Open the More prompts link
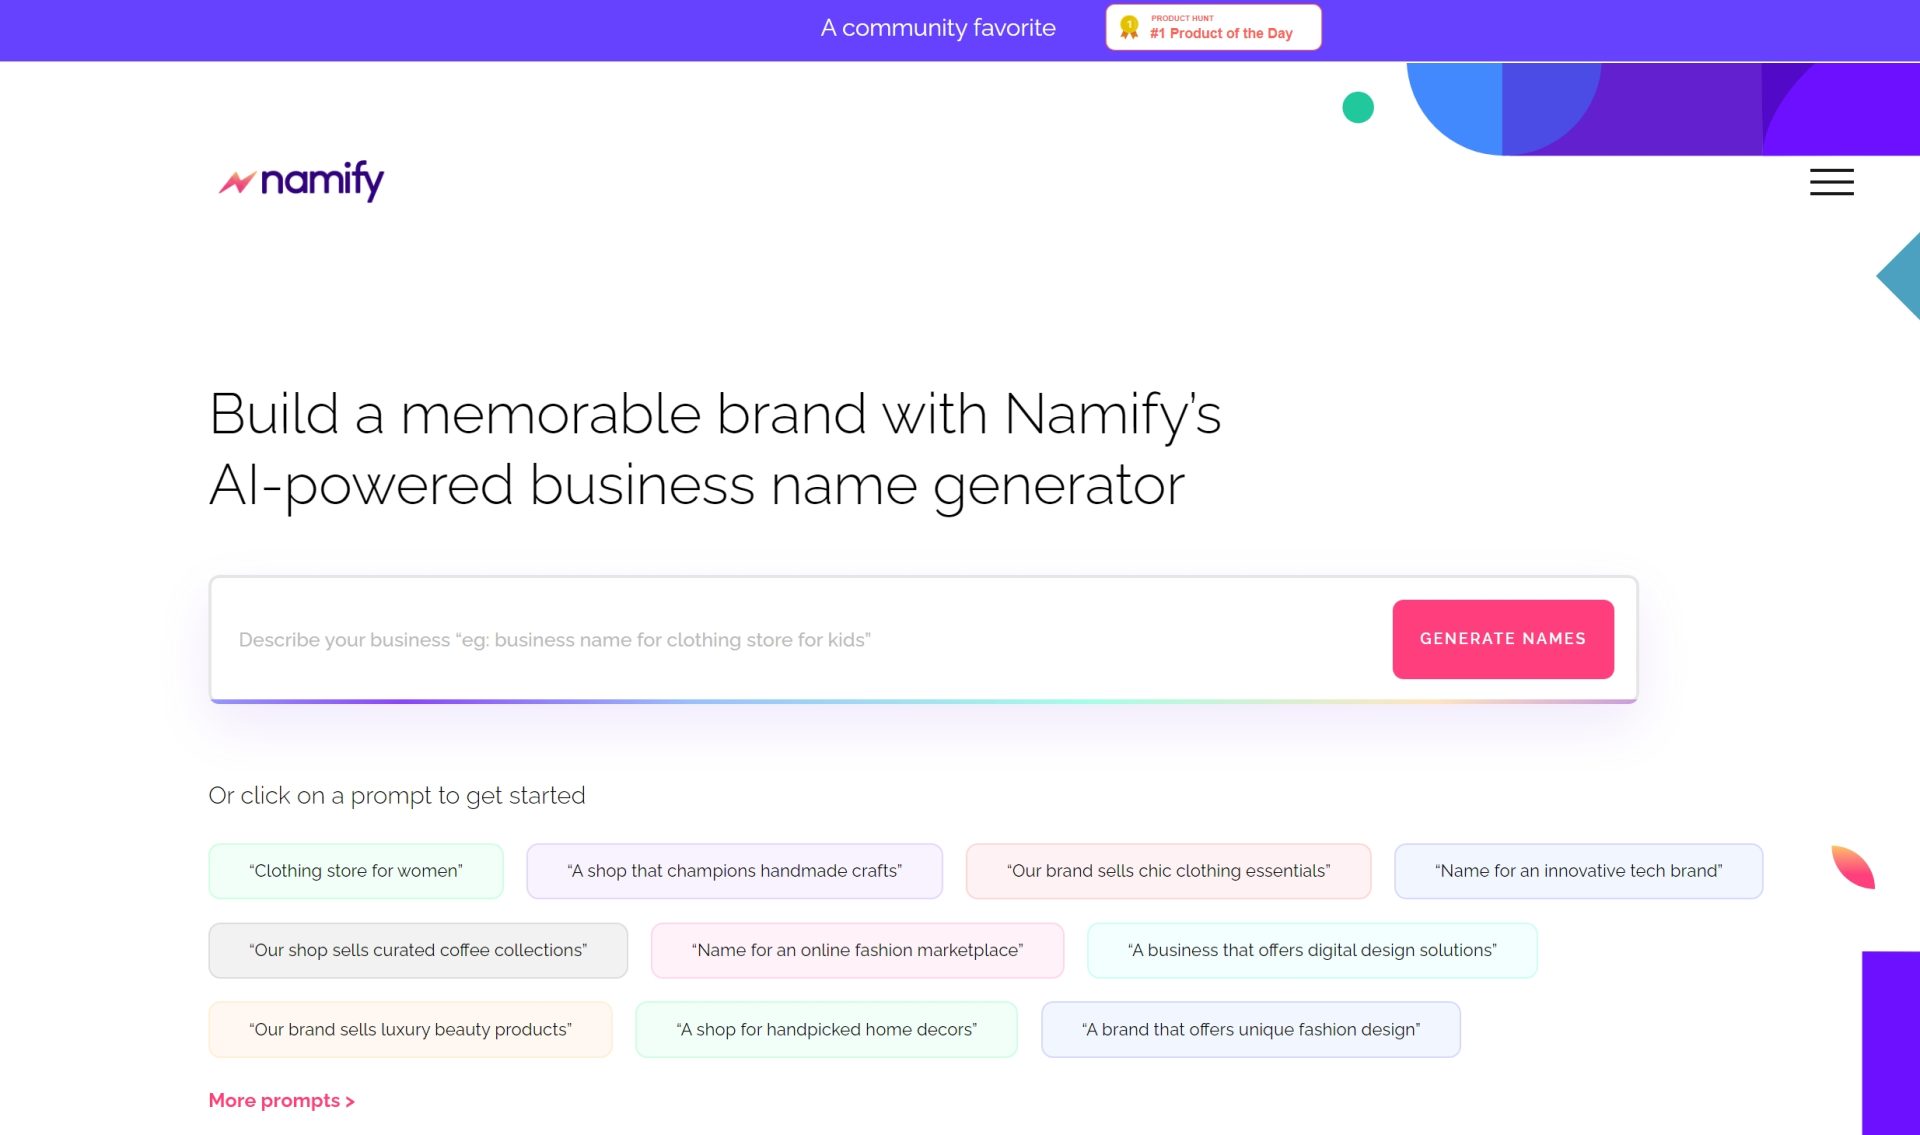 coord(281,1100)
